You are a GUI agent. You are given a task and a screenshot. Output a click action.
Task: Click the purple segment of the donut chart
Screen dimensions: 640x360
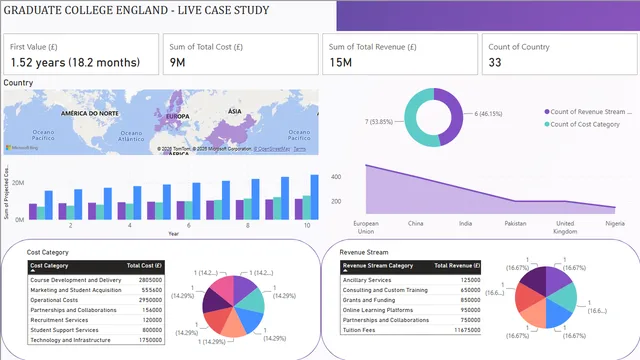[x=456, y=116]
